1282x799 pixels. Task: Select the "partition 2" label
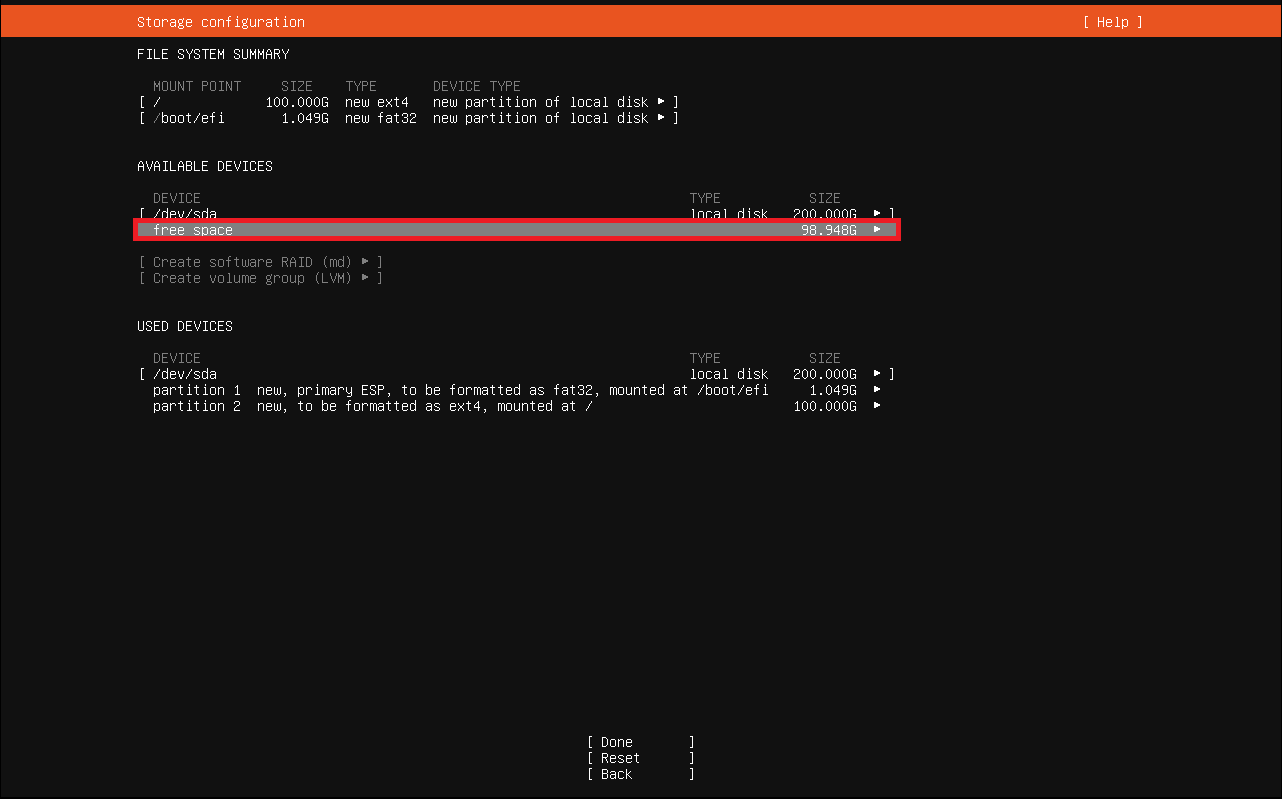[197, 406]
